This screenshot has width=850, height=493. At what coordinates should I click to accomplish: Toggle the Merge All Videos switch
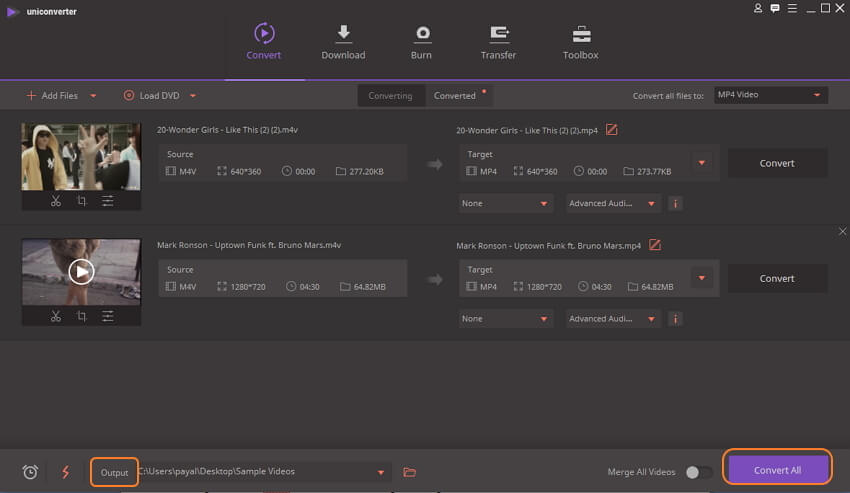(698, 472)
